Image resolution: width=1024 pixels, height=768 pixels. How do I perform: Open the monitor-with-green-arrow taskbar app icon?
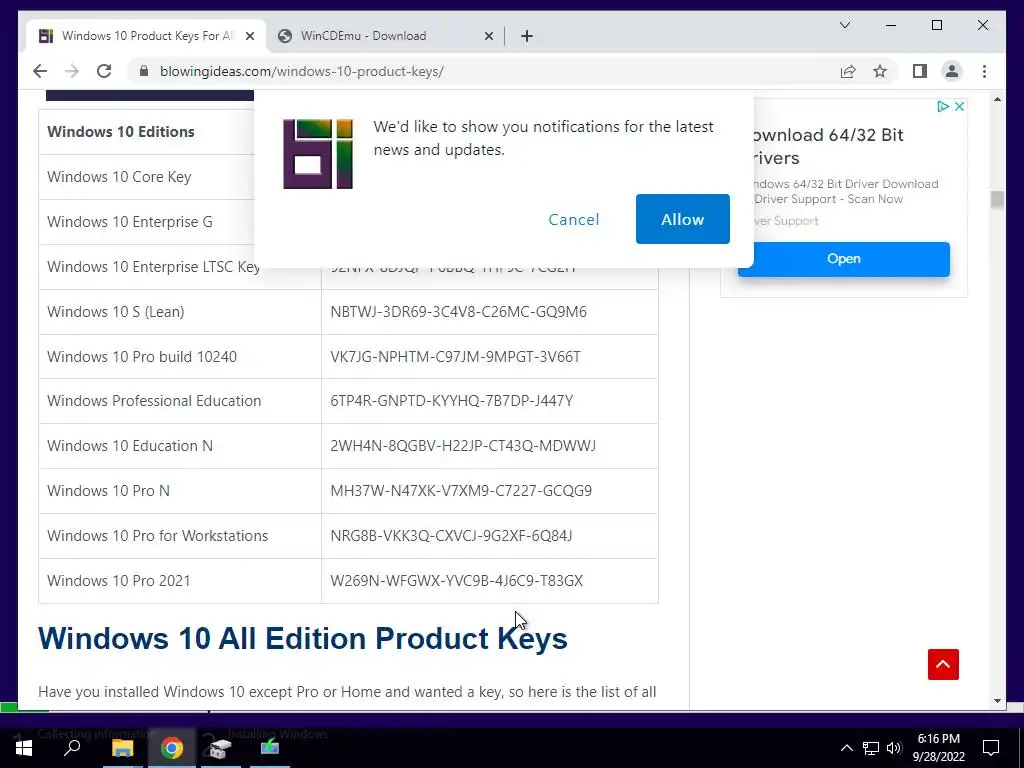(270, 748)
